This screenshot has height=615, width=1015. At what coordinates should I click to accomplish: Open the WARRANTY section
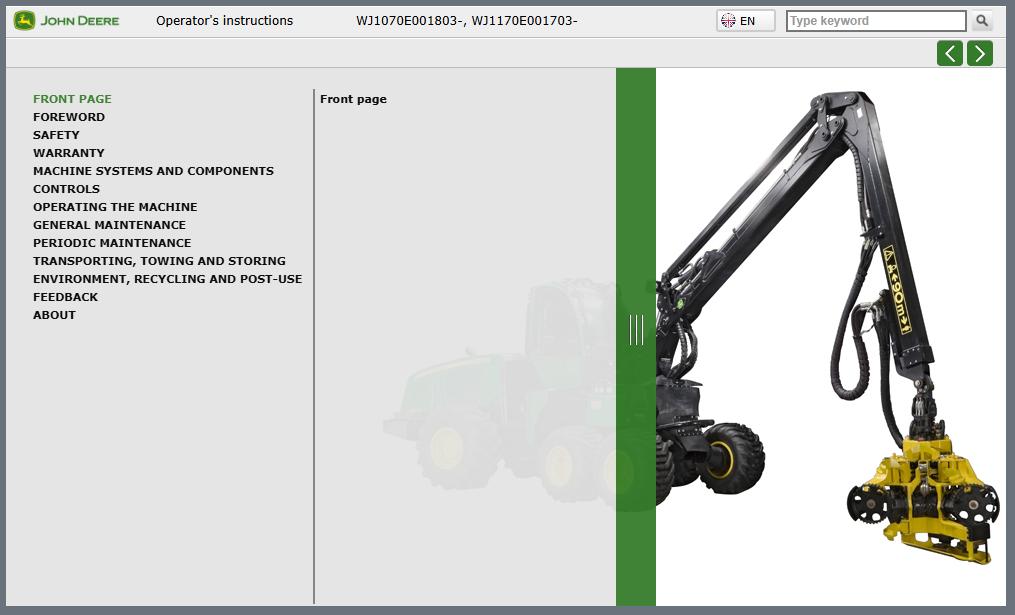click(69, 153)
